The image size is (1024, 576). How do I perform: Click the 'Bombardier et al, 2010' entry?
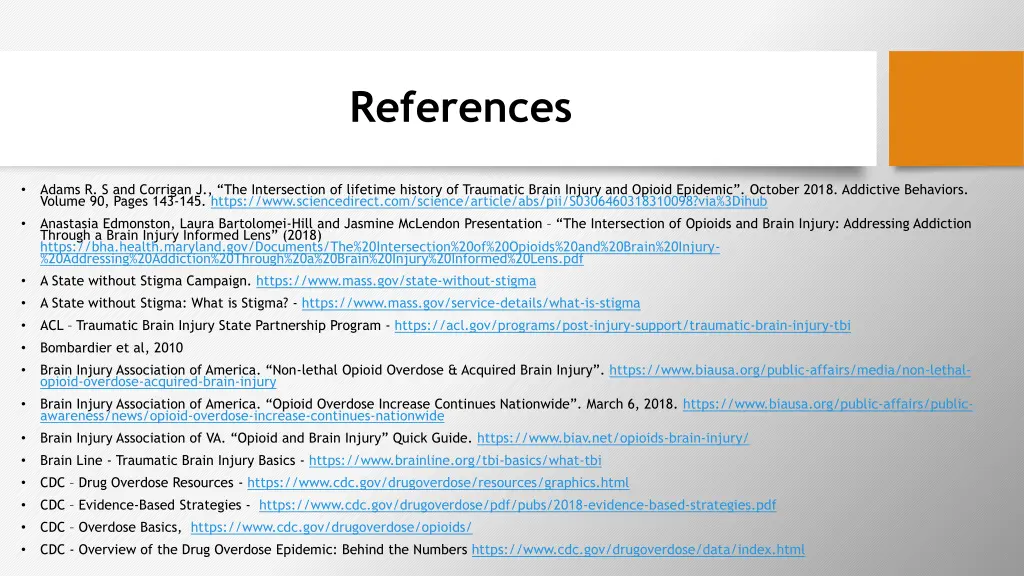click(112, 348)
